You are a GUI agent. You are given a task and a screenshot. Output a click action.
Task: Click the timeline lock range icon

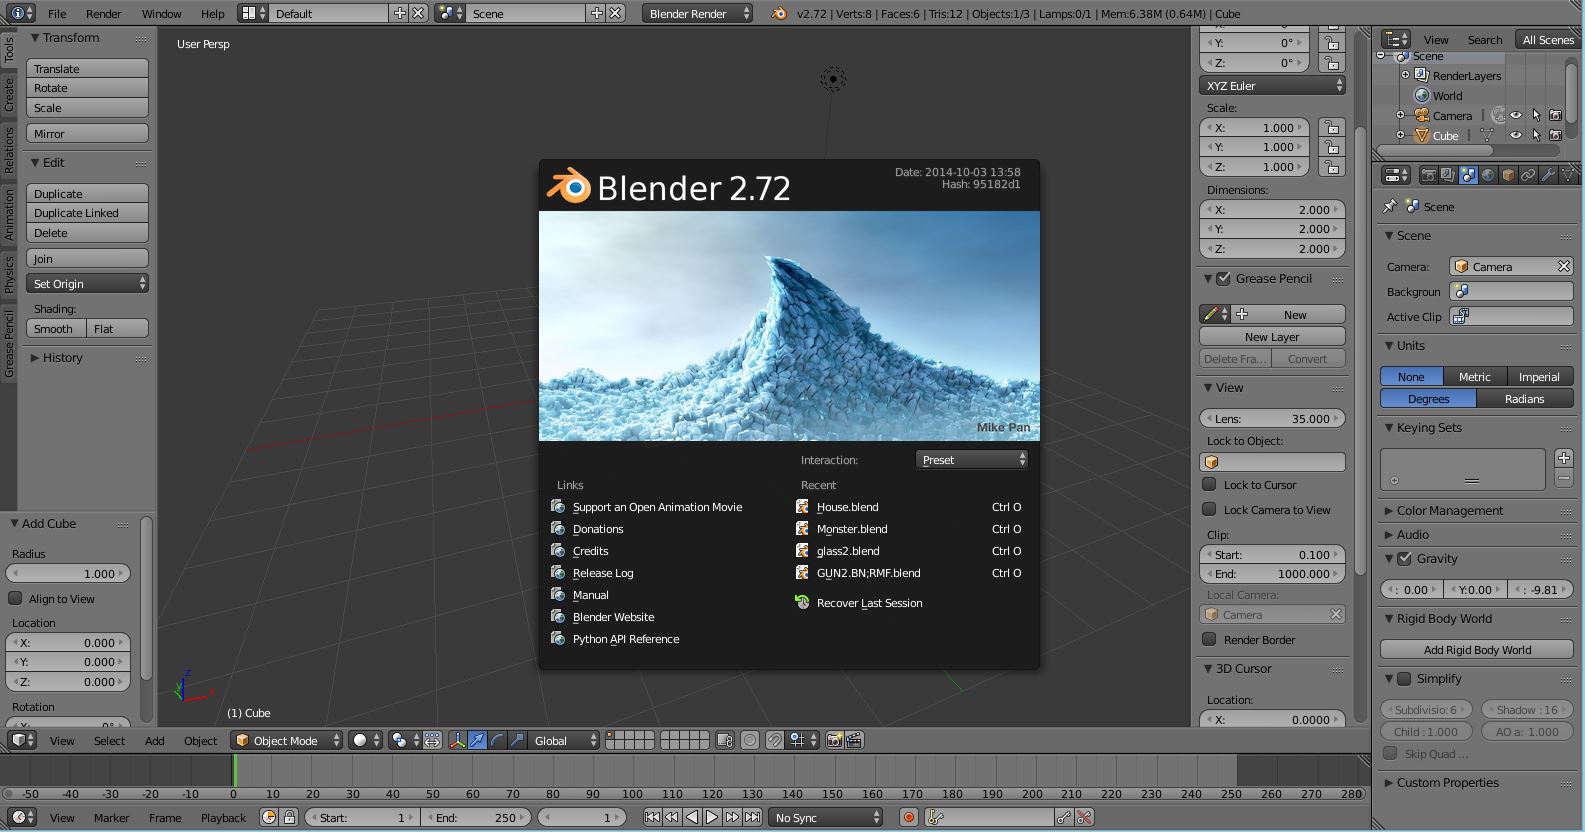pyautogui.click(x=289, y=817)
